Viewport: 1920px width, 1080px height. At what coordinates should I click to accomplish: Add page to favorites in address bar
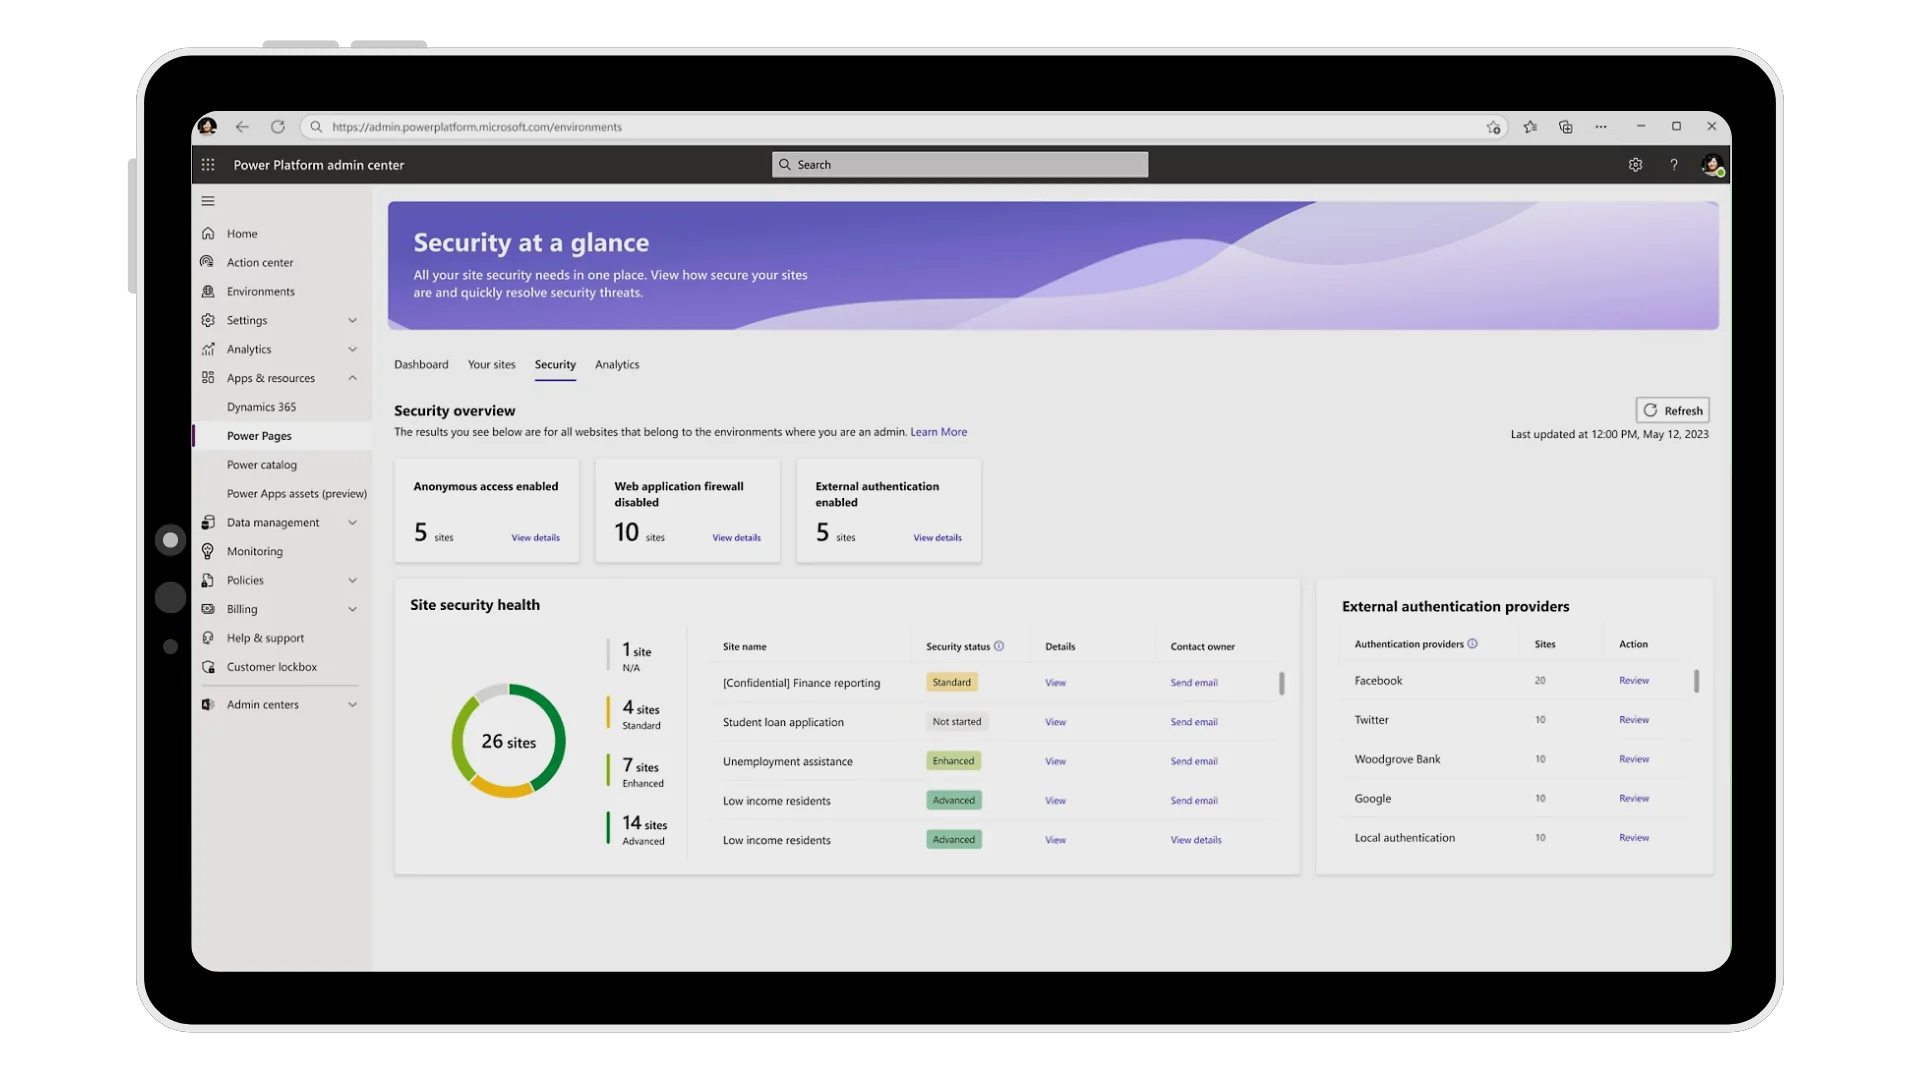[1494, 127]
